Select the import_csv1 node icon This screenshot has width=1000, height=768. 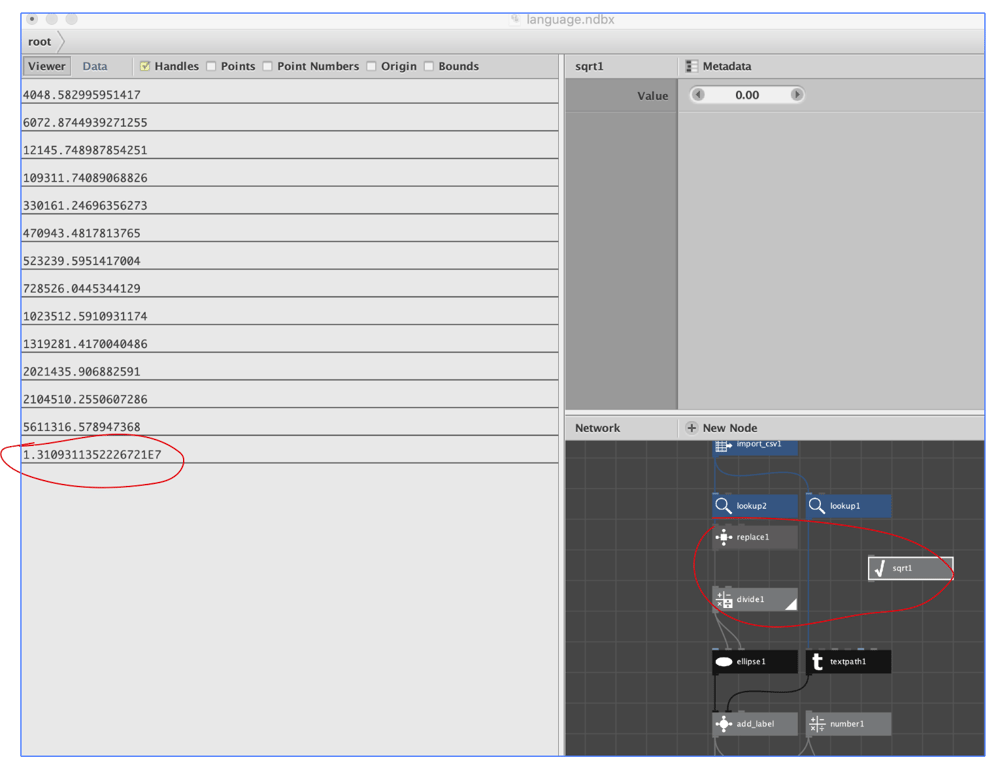(x=723, y=446)
